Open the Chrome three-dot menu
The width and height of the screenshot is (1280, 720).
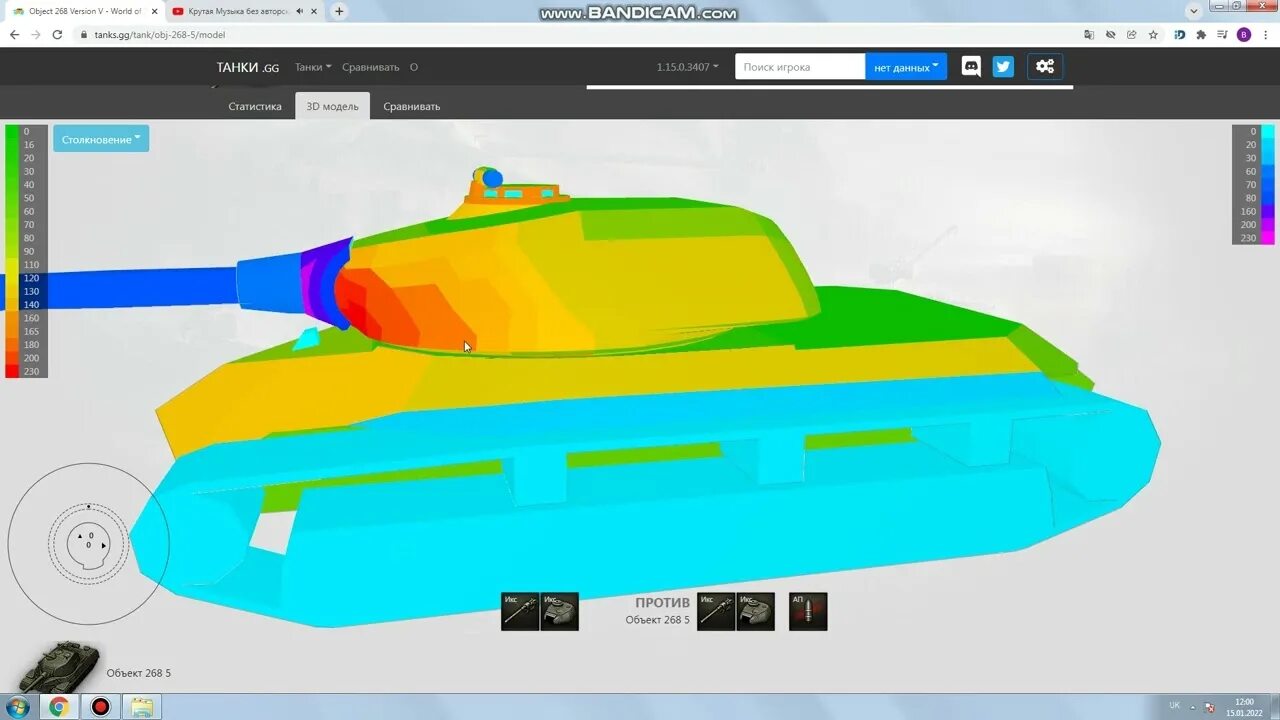1265,34
